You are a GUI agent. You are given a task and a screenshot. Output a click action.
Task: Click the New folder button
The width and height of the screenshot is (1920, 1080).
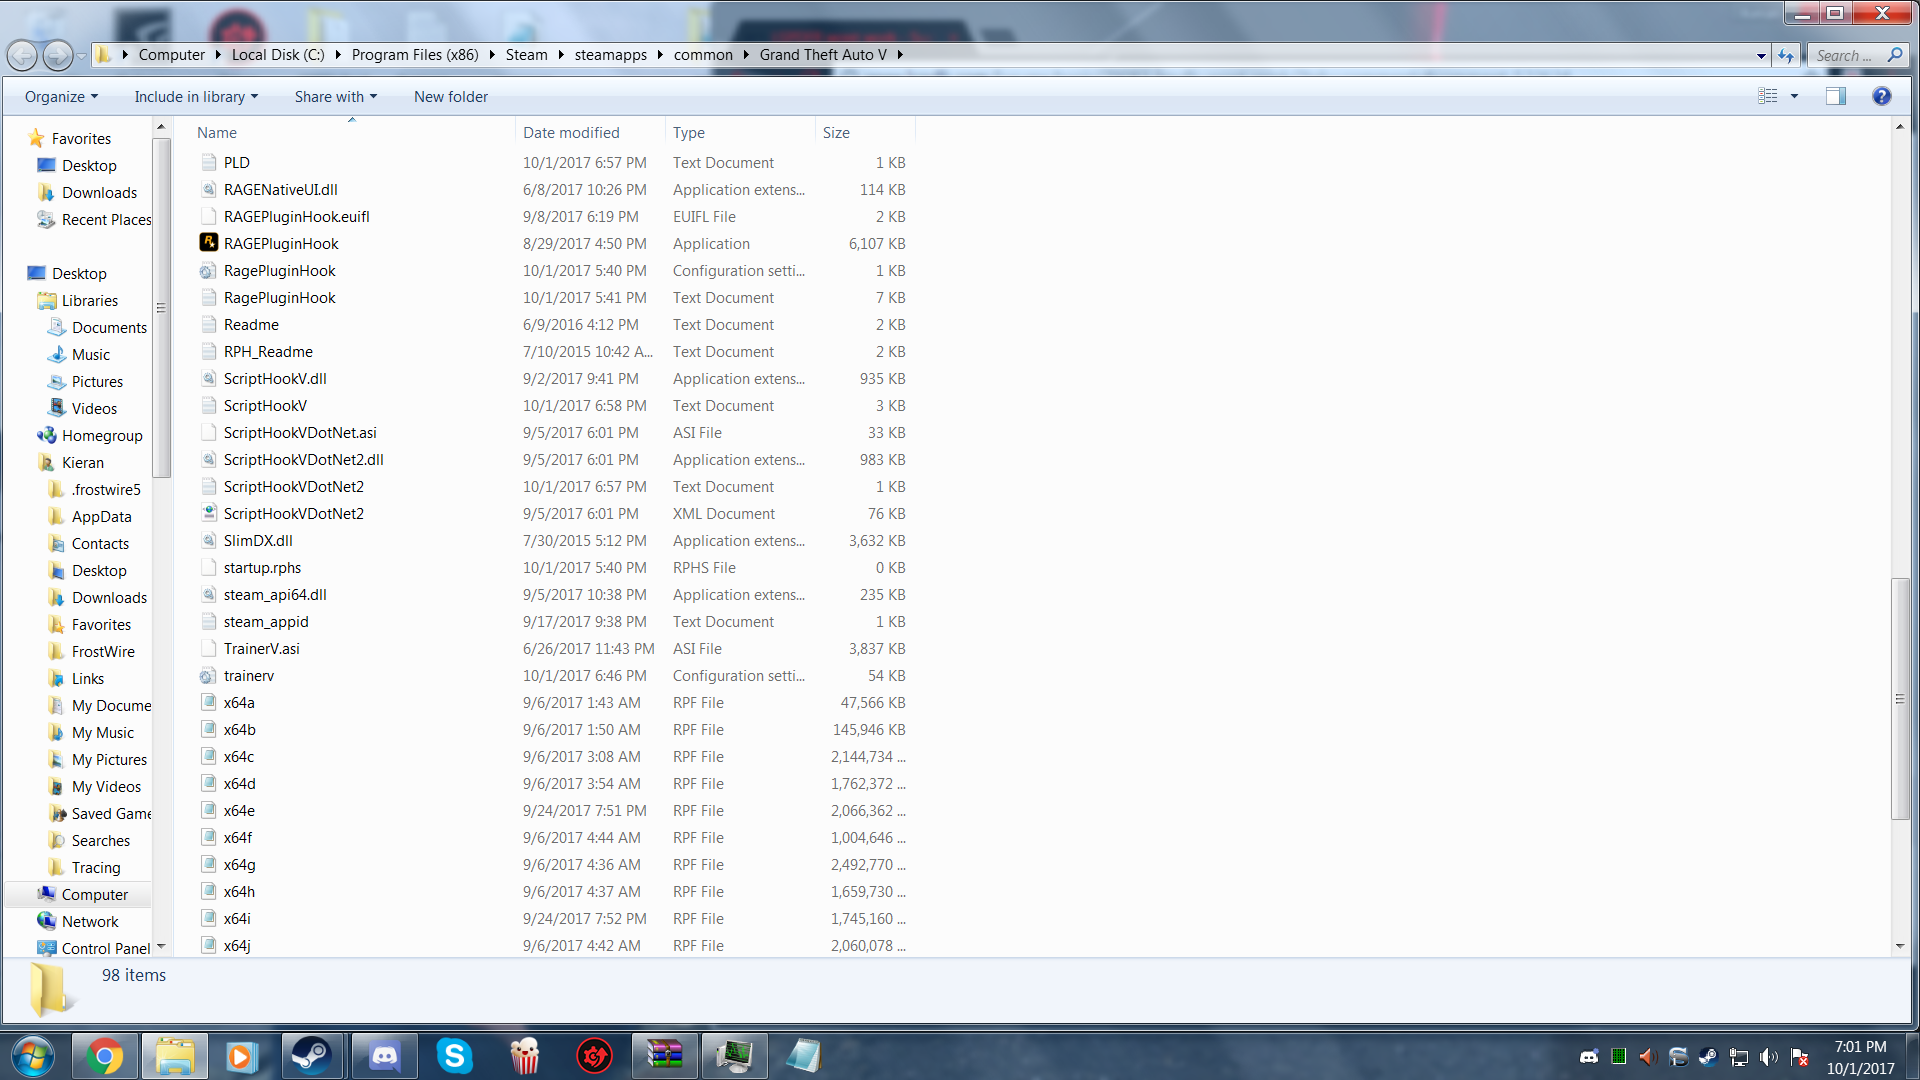pos(451,97)
